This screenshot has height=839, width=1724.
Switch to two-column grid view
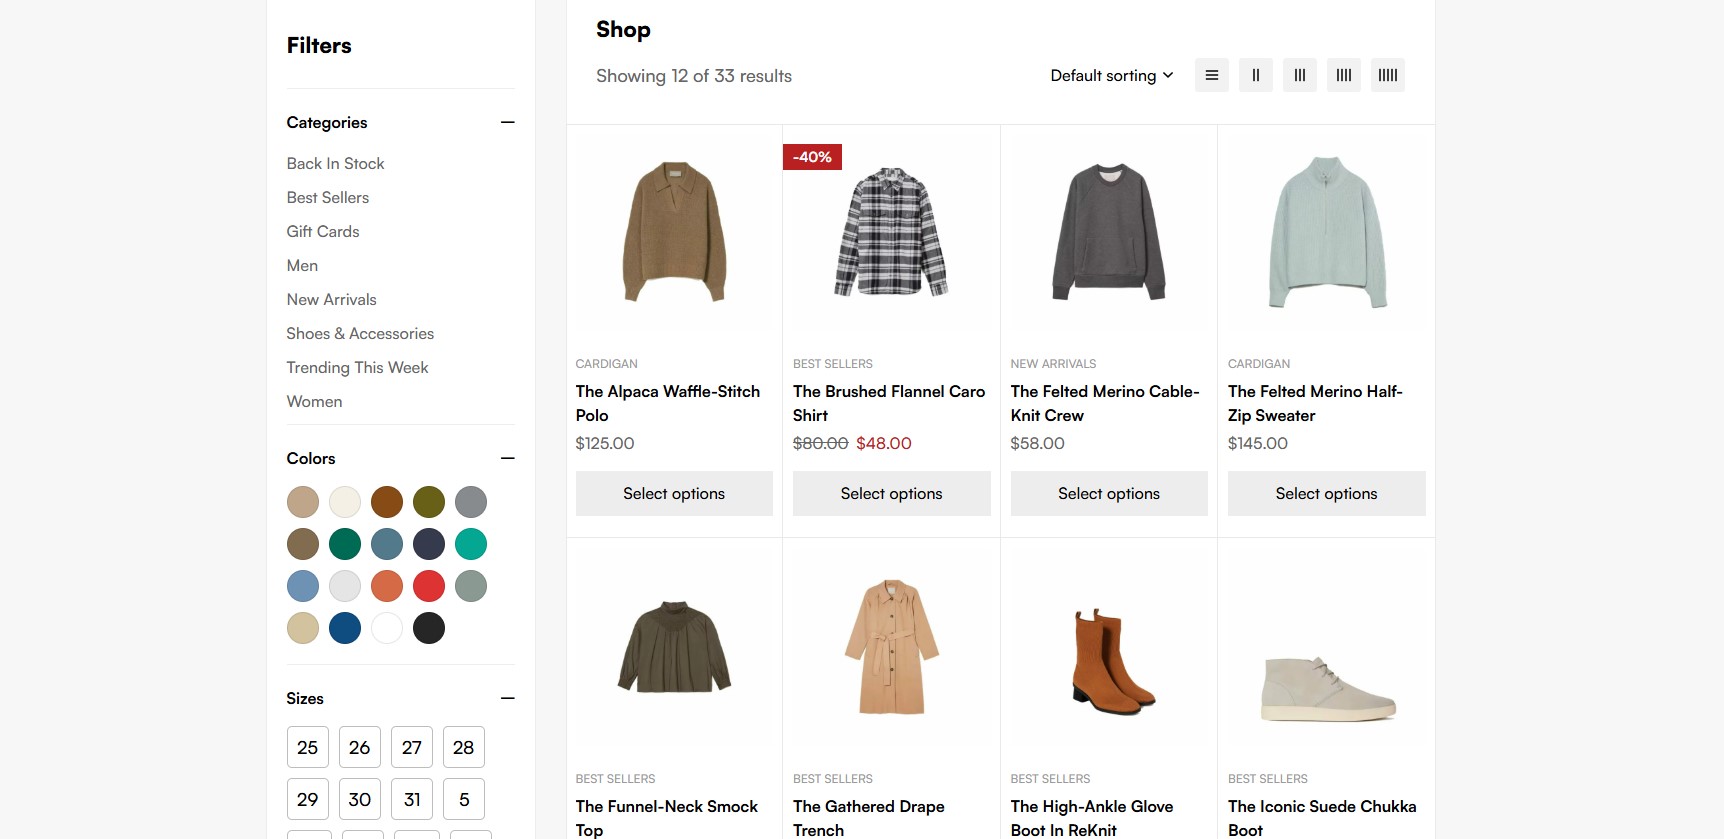(x=1256, y=75)
